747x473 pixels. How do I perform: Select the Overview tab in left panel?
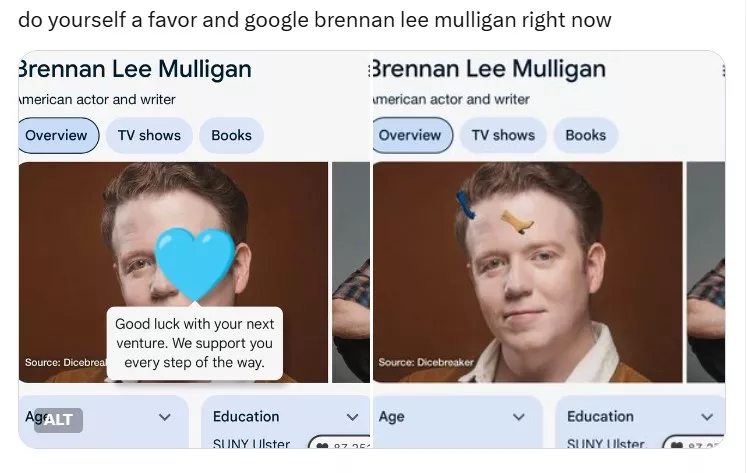tap(58, 135)
